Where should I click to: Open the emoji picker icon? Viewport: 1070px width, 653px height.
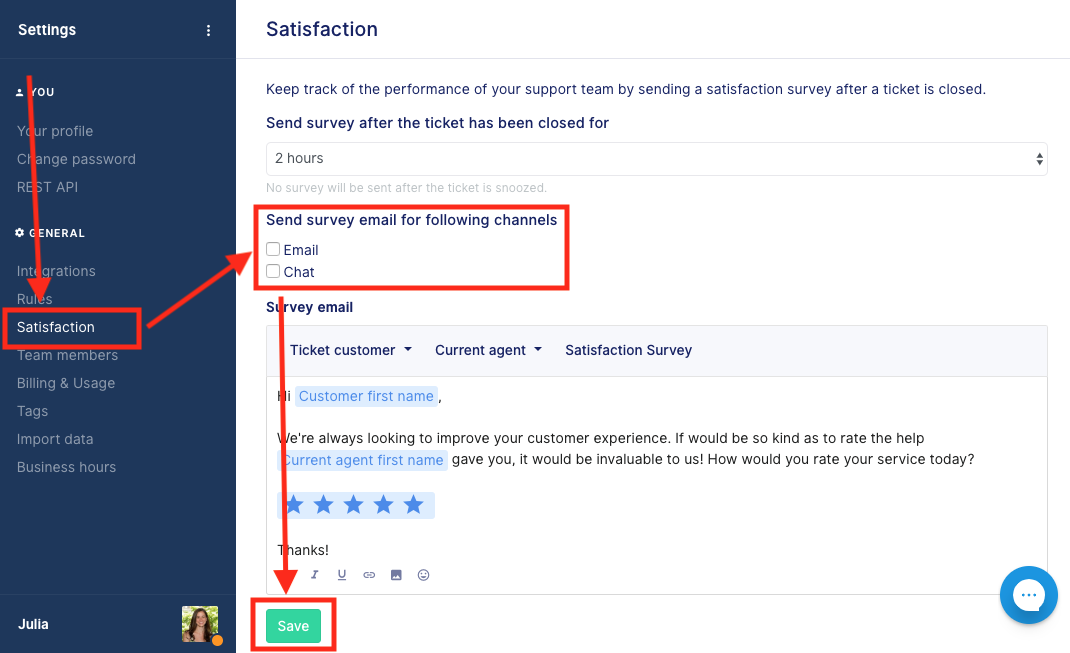[423, 575]
